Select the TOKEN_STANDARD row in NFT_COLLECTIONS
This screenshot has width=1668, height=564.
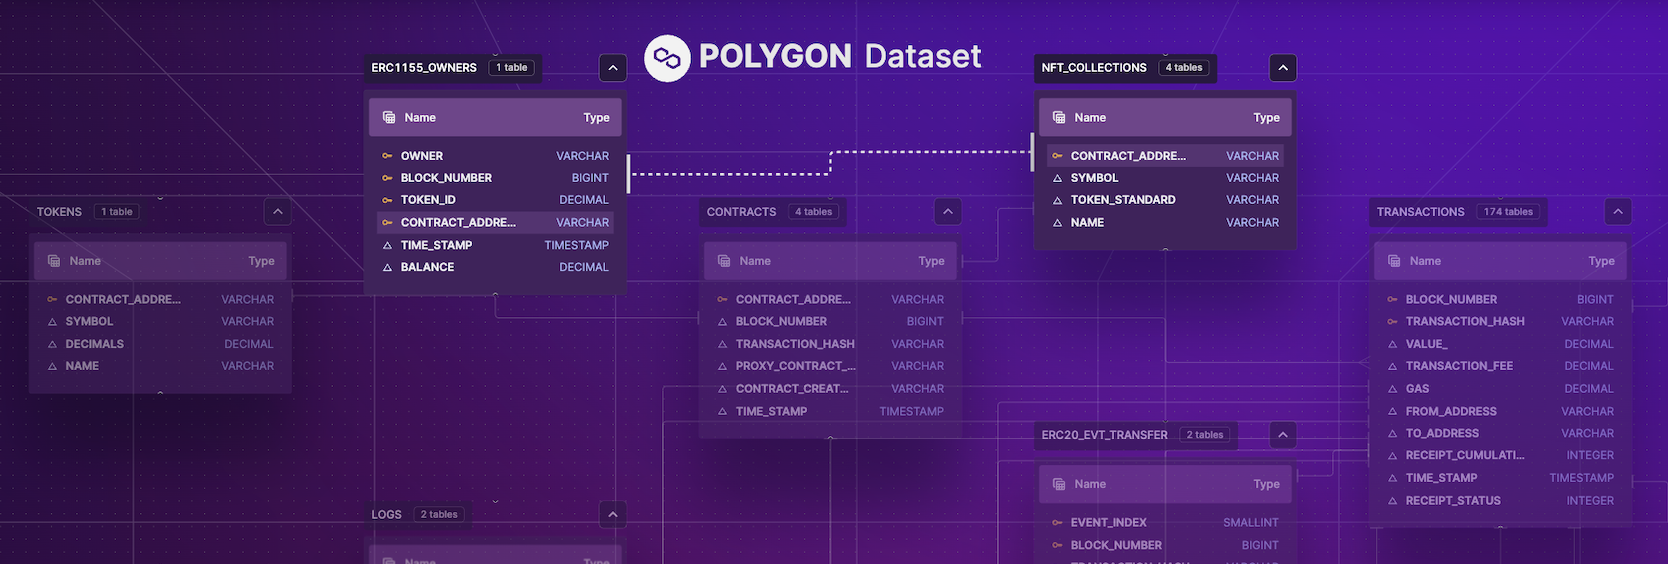(x=1165, y=200)
